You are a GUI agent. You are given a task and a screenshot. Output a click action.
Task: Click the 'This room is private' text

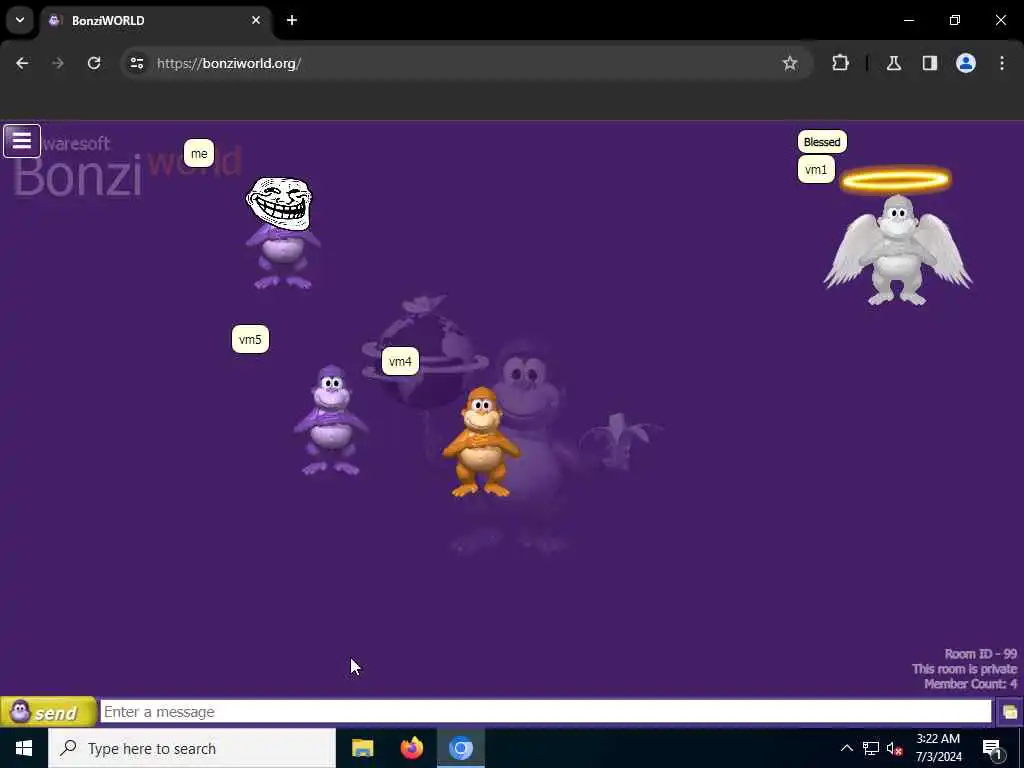click(x=965, y=669)
